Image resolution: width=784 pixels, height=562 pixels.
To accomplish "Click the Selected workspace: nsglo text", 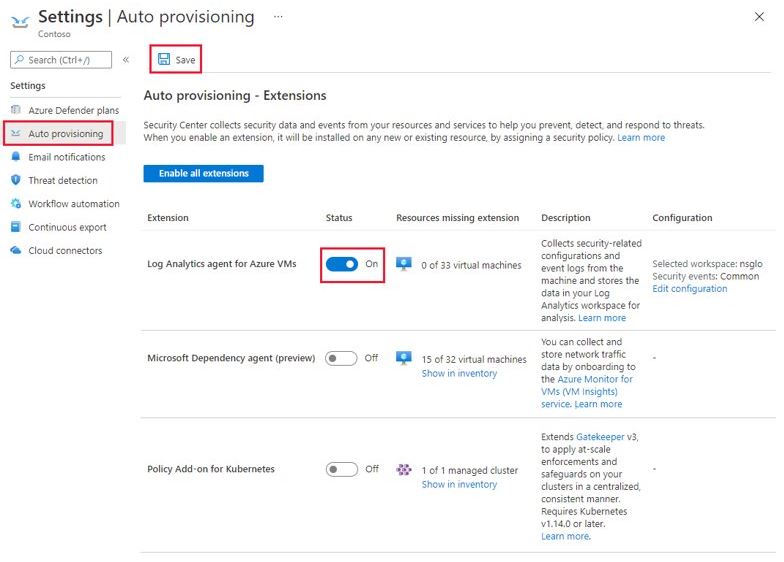I will tap(708, 264).
